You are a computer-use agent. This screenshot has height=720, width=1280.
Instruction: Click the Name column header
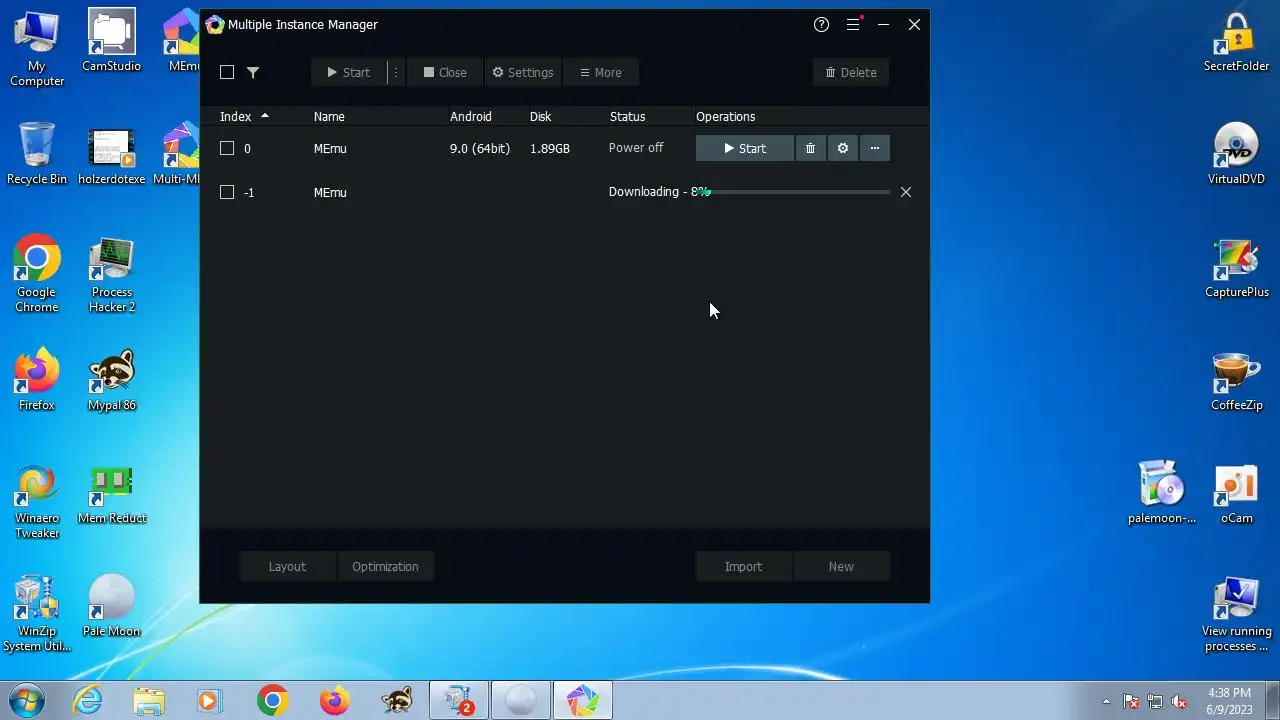pyautogui.click(x=329, y=116)
